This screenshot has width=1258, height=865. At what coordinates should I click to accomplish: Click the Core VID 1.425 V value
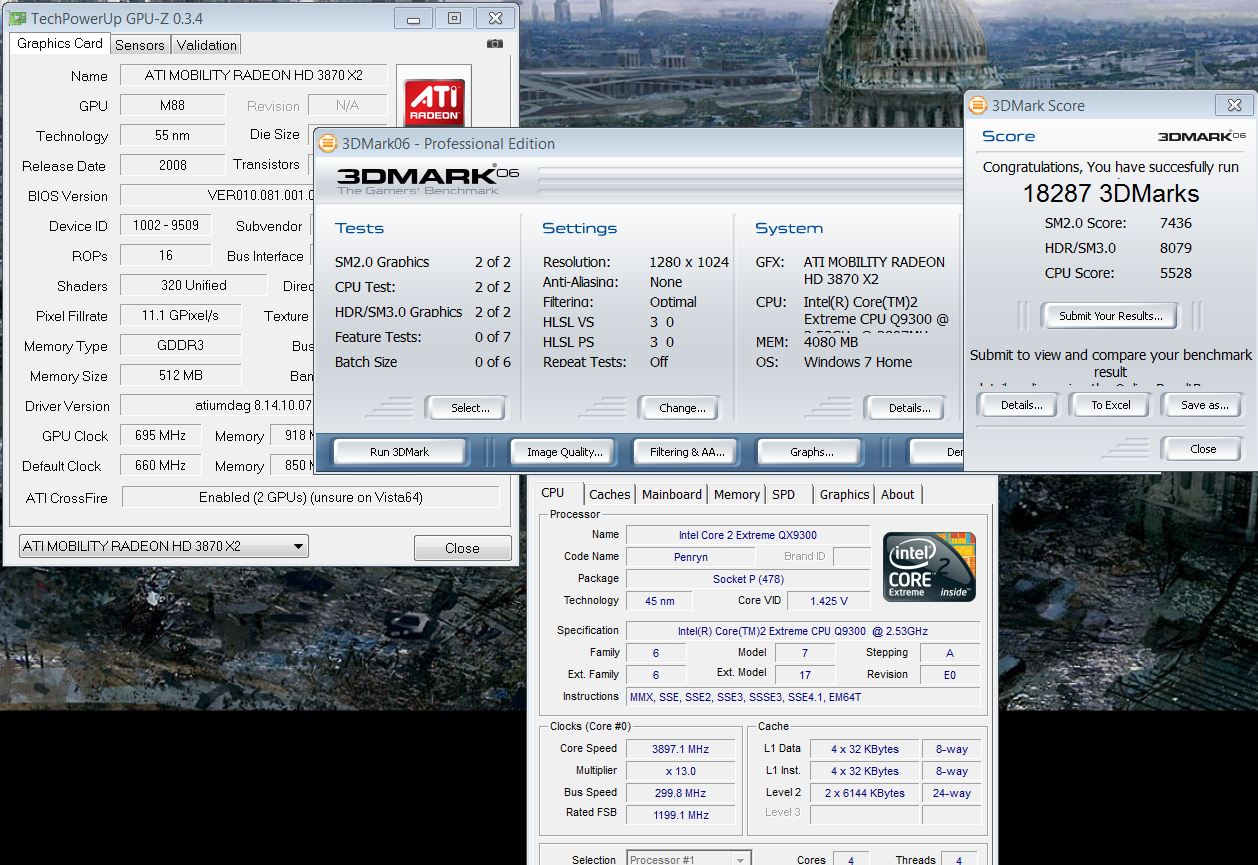point(828,601)
